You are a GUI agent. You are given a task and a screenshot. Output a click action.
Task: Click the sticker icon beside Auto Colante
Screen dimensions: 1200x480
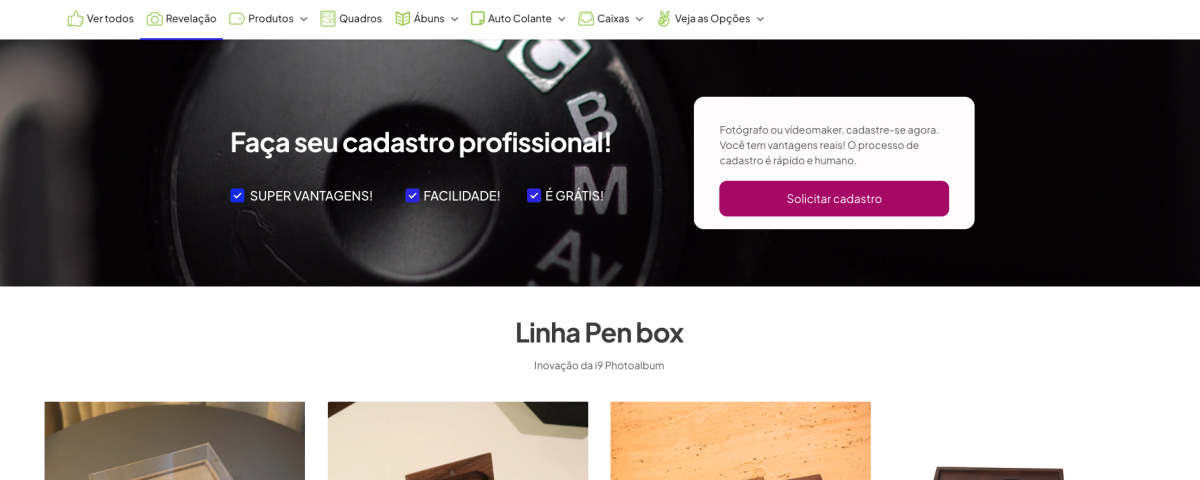point(478,19)
